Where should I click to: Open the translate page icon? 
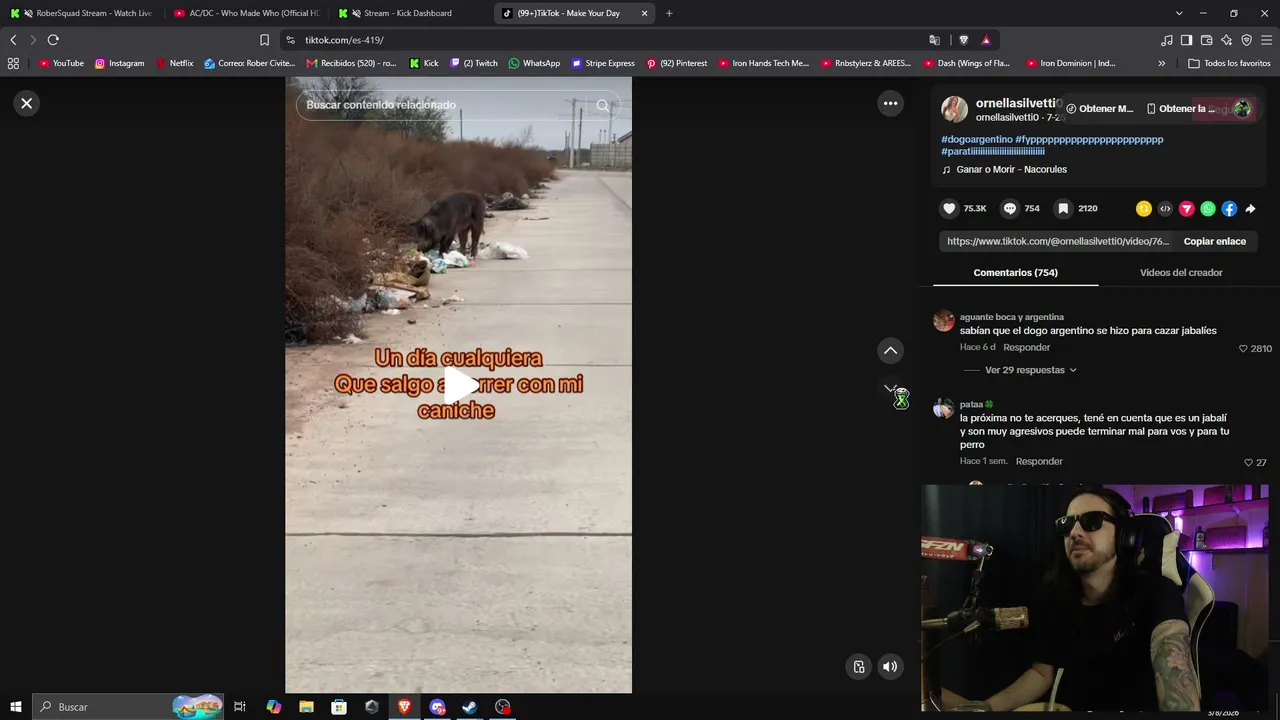coord(934,40)
